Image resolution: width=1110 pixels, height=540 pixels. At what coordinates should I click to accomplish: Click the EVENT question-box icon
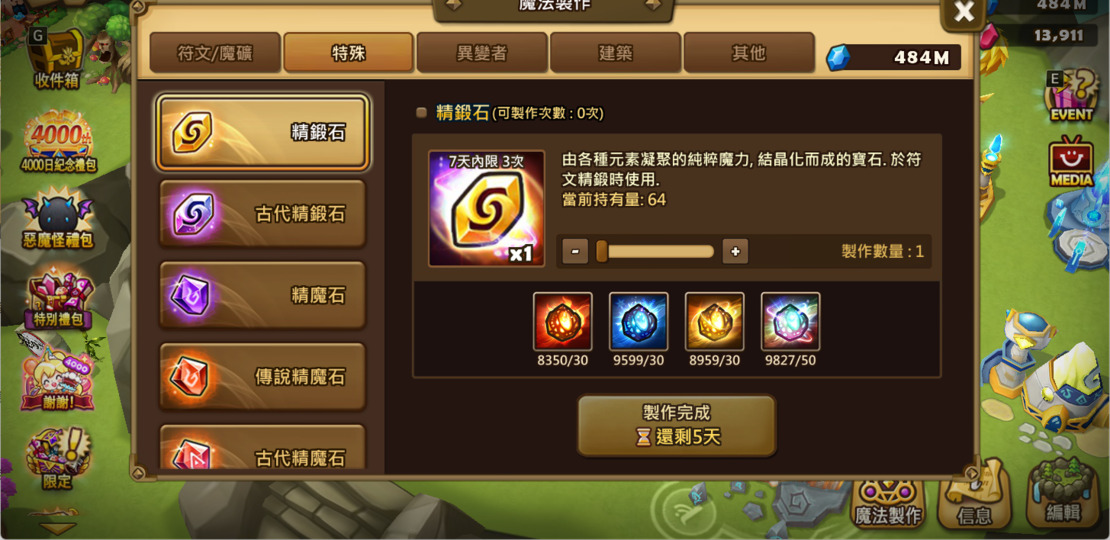click(1071, 96)
